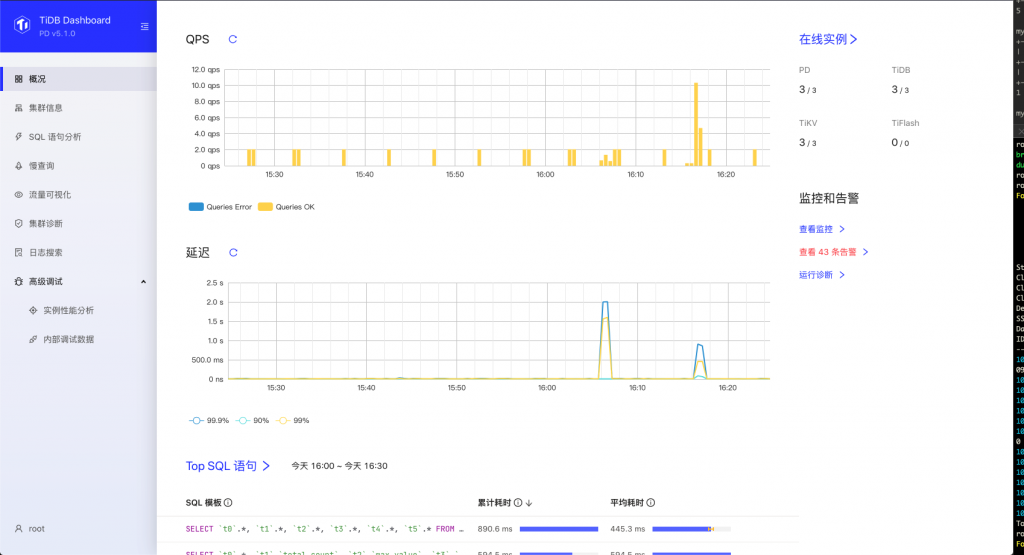Viewport: 1024px width, 555px height.
Task: Click the 运行诊断 link
Action: point(822,275)
